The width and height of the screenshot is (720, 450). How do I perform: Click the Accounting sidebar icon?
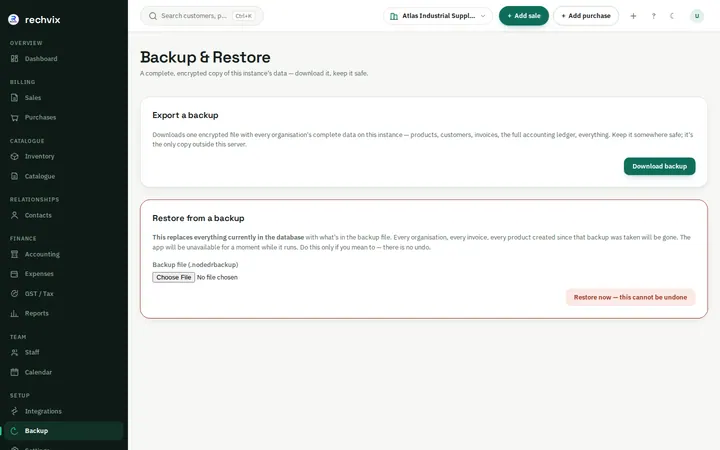click(x=15, y=254)
